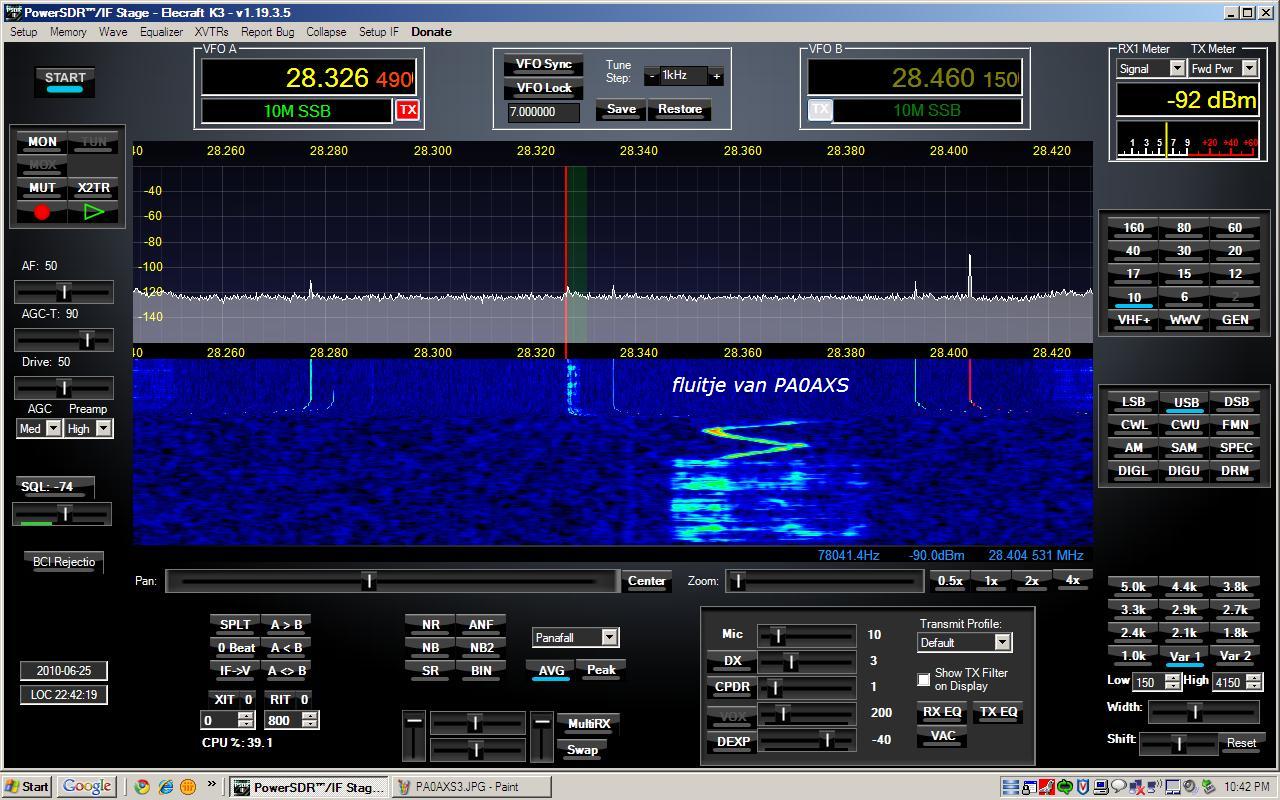Click the TX indicator for VFO B
1280x800 pixels.
pyautogui.click(x=820, y=110)
